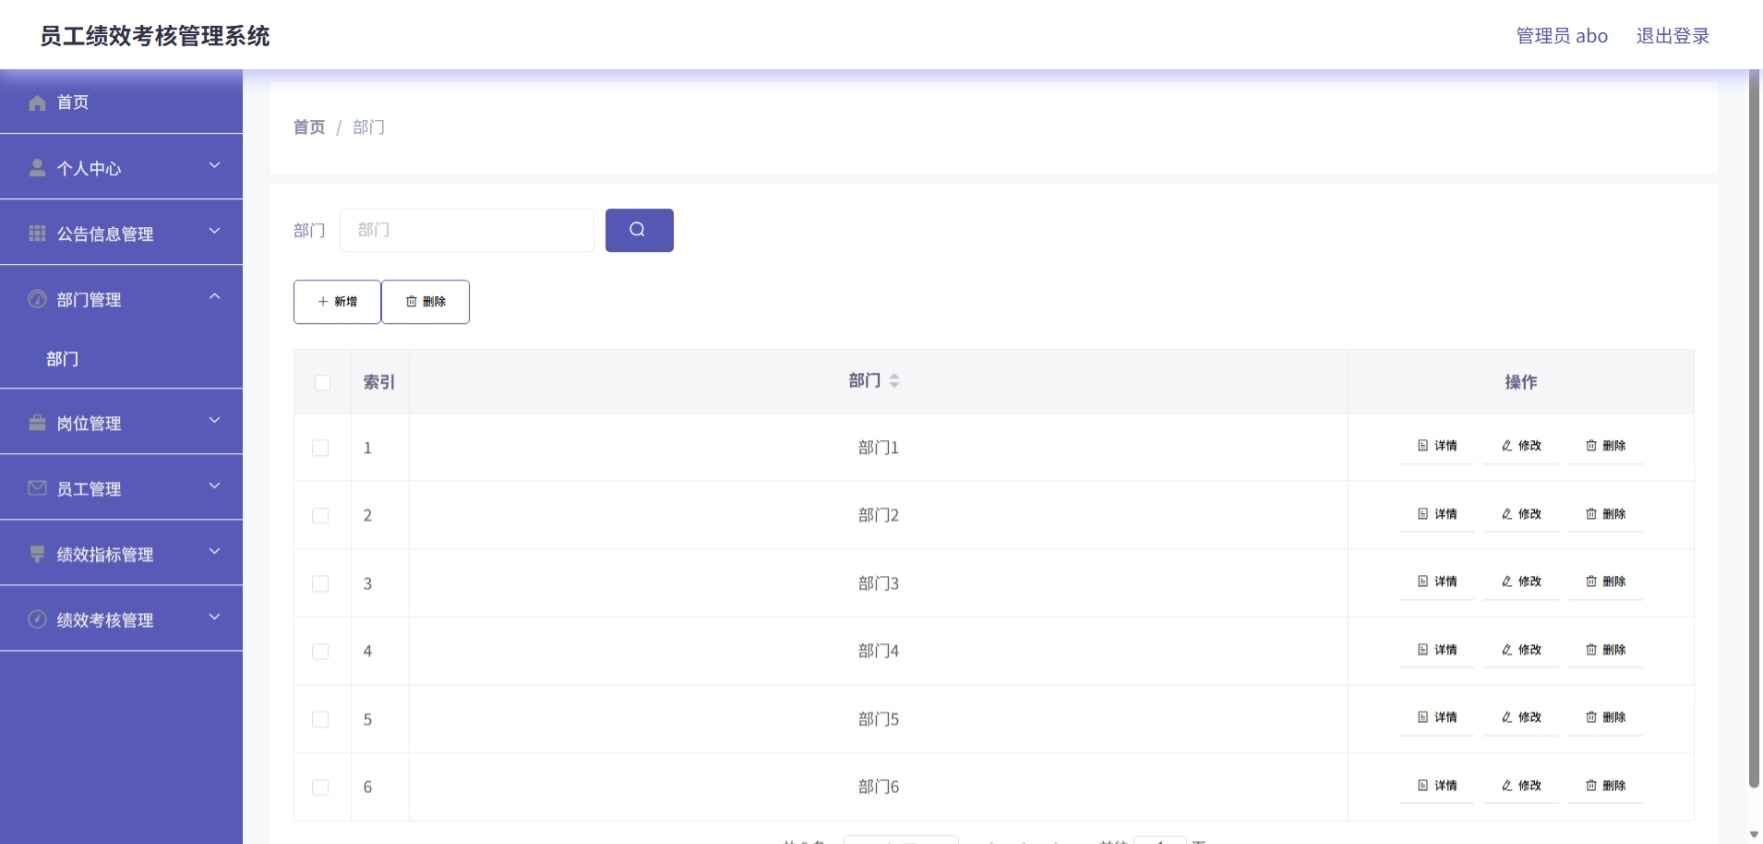
Task: Open 详情 for row 部门2
Action: [1437, 514]
